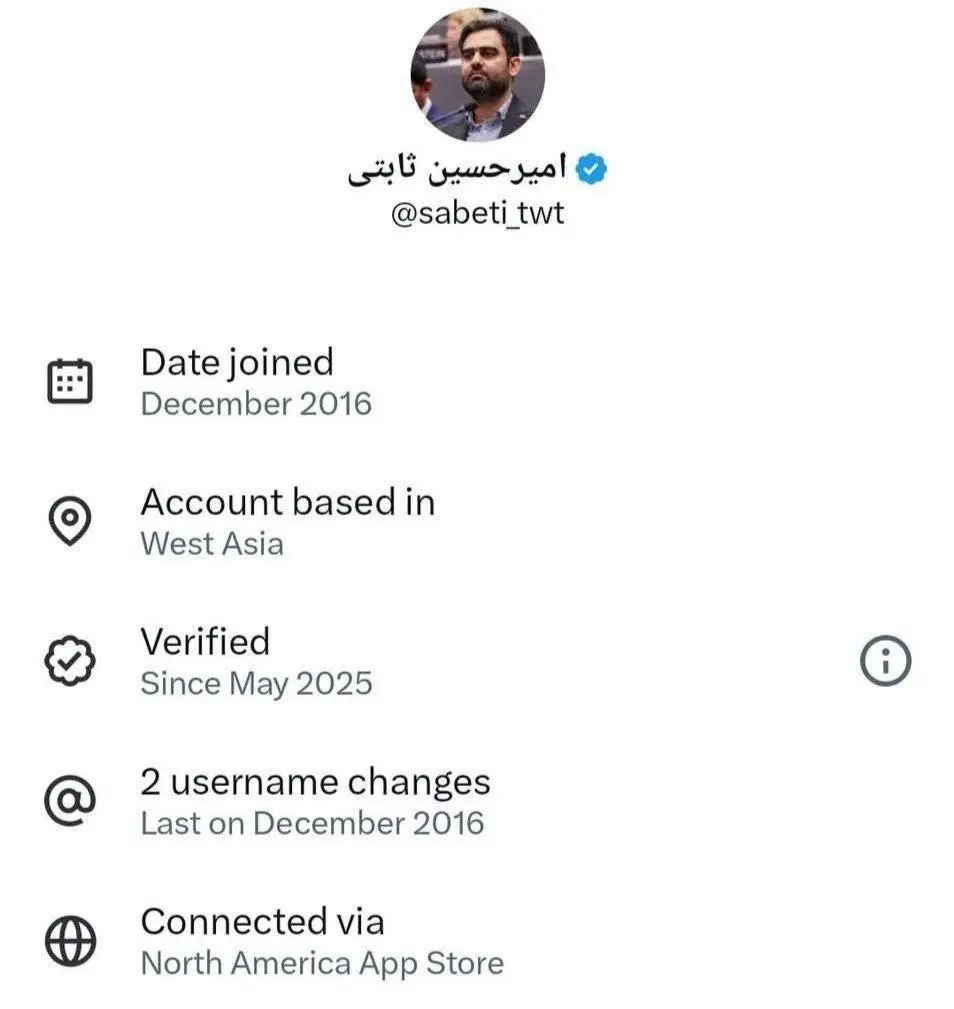Click the calendar icon beside Date joined
The height and width of the screenshot is (1009, 954).
[x=70, y=382]
